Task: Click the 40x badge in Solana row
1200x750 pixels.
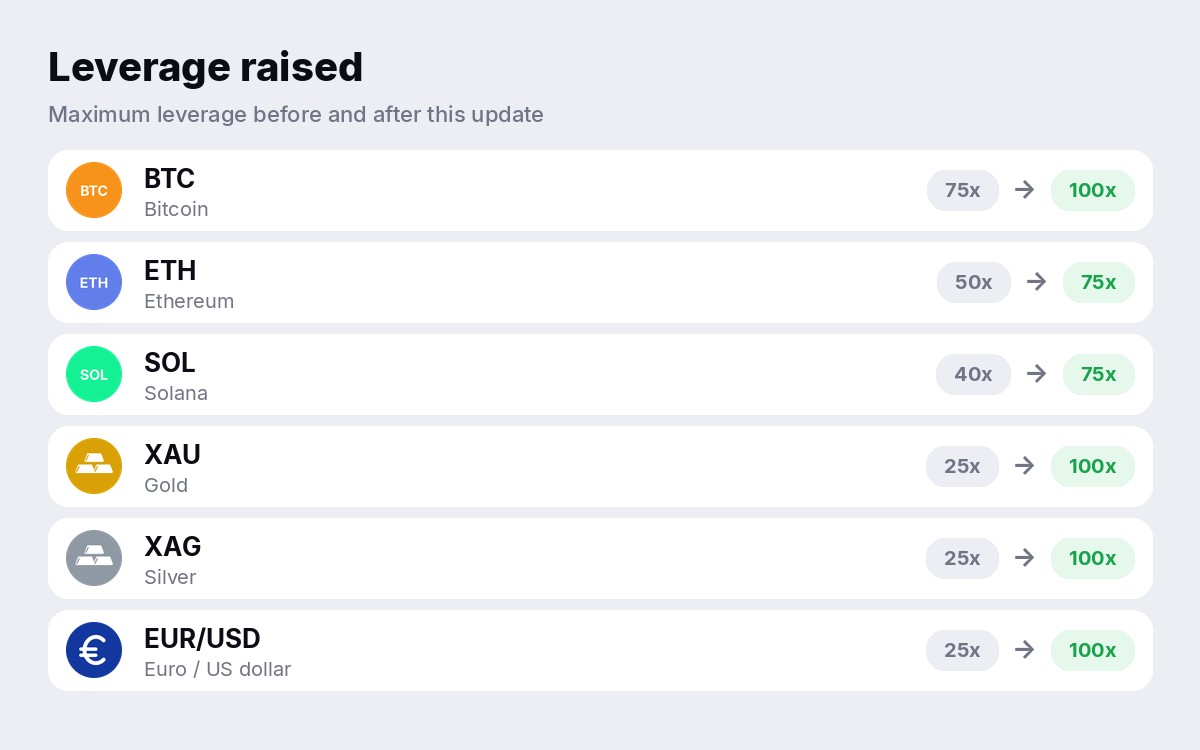Action: tap(974, 374)
